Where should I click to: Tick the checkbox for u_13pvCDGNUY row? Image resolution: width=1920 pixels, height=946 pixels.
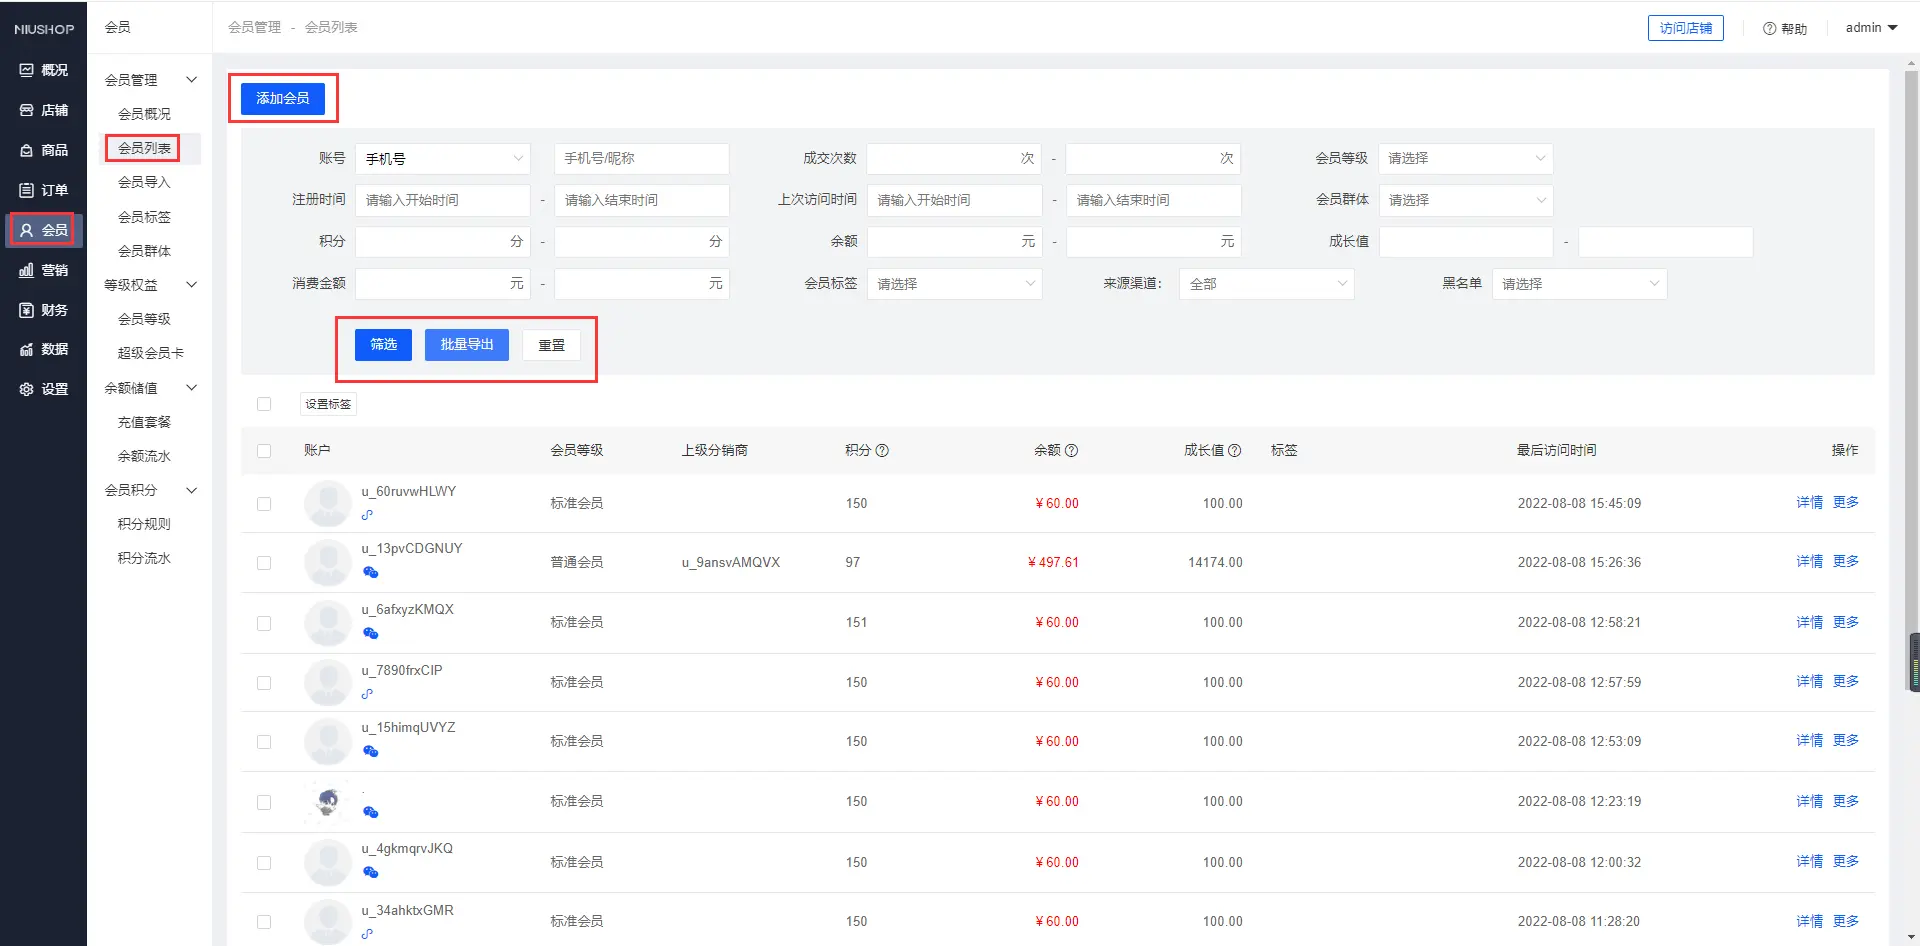(264, 563)
